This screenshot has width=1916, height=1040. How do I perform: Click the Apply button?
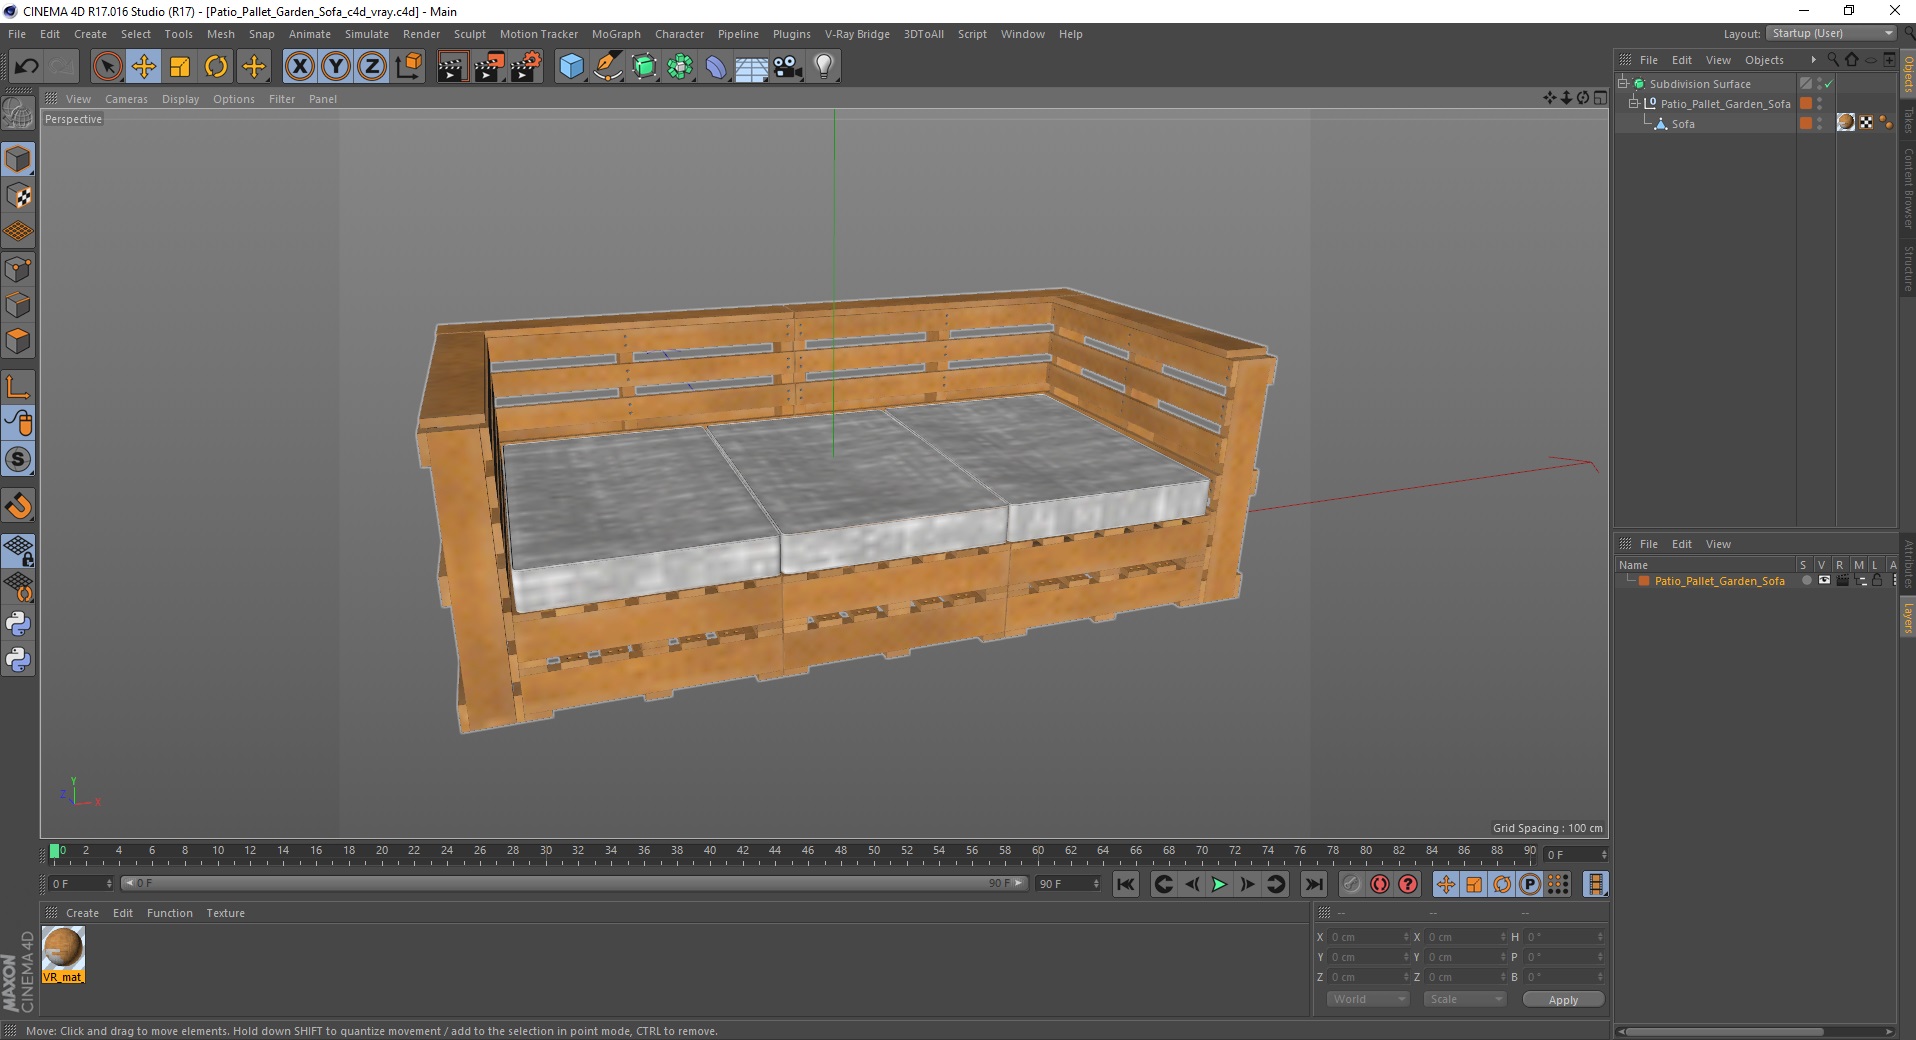pyautogui.click(x=1563, y=999)
